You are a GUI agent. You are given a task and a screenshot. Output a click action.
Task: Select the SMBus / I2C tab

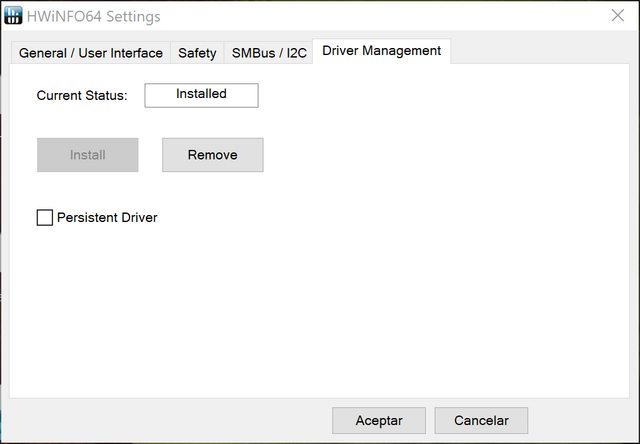click(269, 53)
